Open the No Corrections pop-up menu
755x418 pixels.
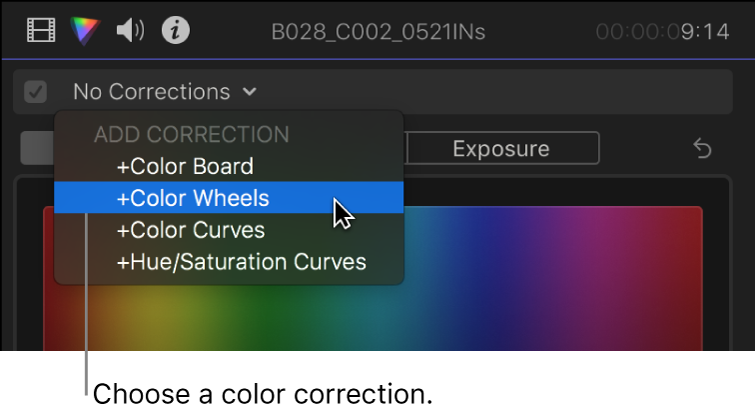coord(152,92)
